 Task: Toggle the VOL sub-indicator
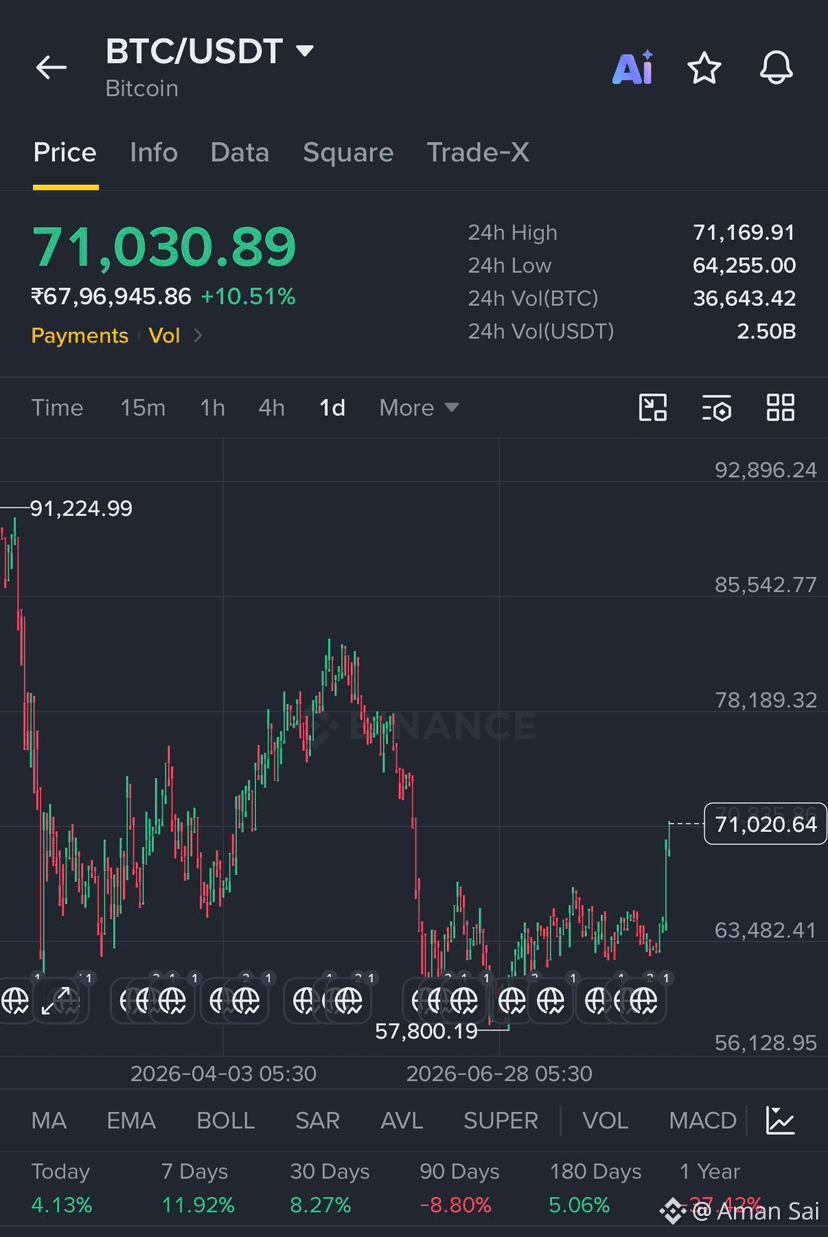pyautogui.click(x=606, y=1120)
